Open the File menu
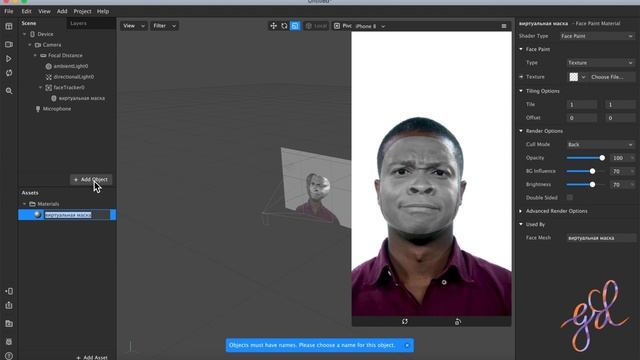Screen dimensions: 640x360 (9, 11)
